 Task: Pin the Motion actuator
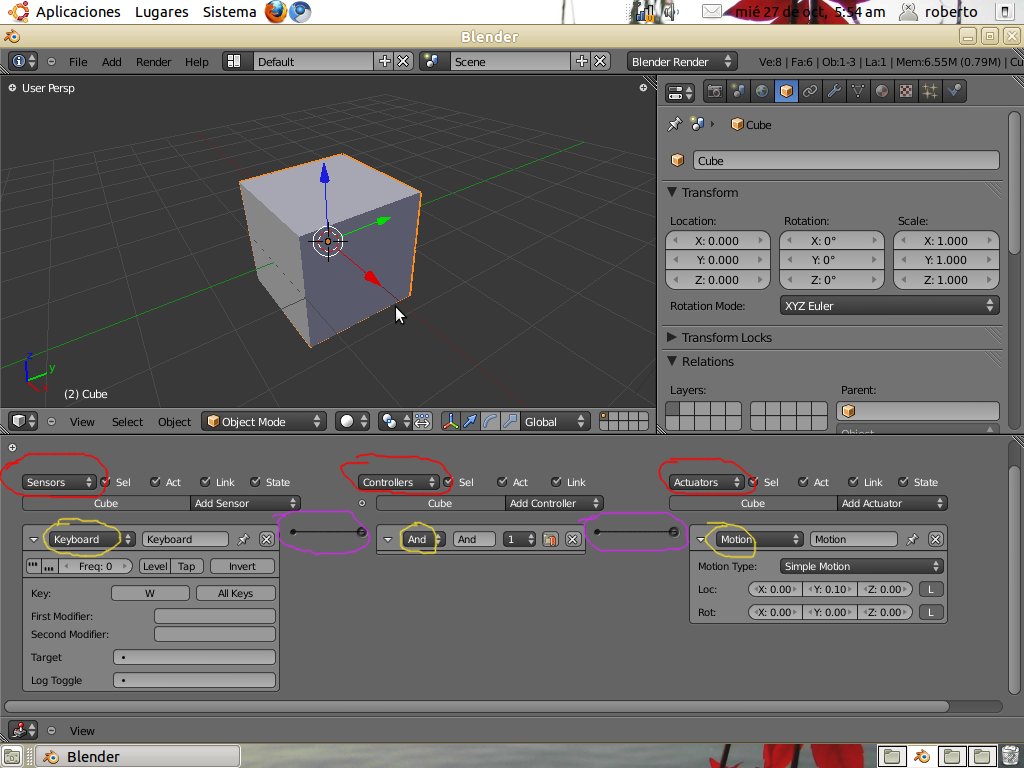[x=912, y=539]
